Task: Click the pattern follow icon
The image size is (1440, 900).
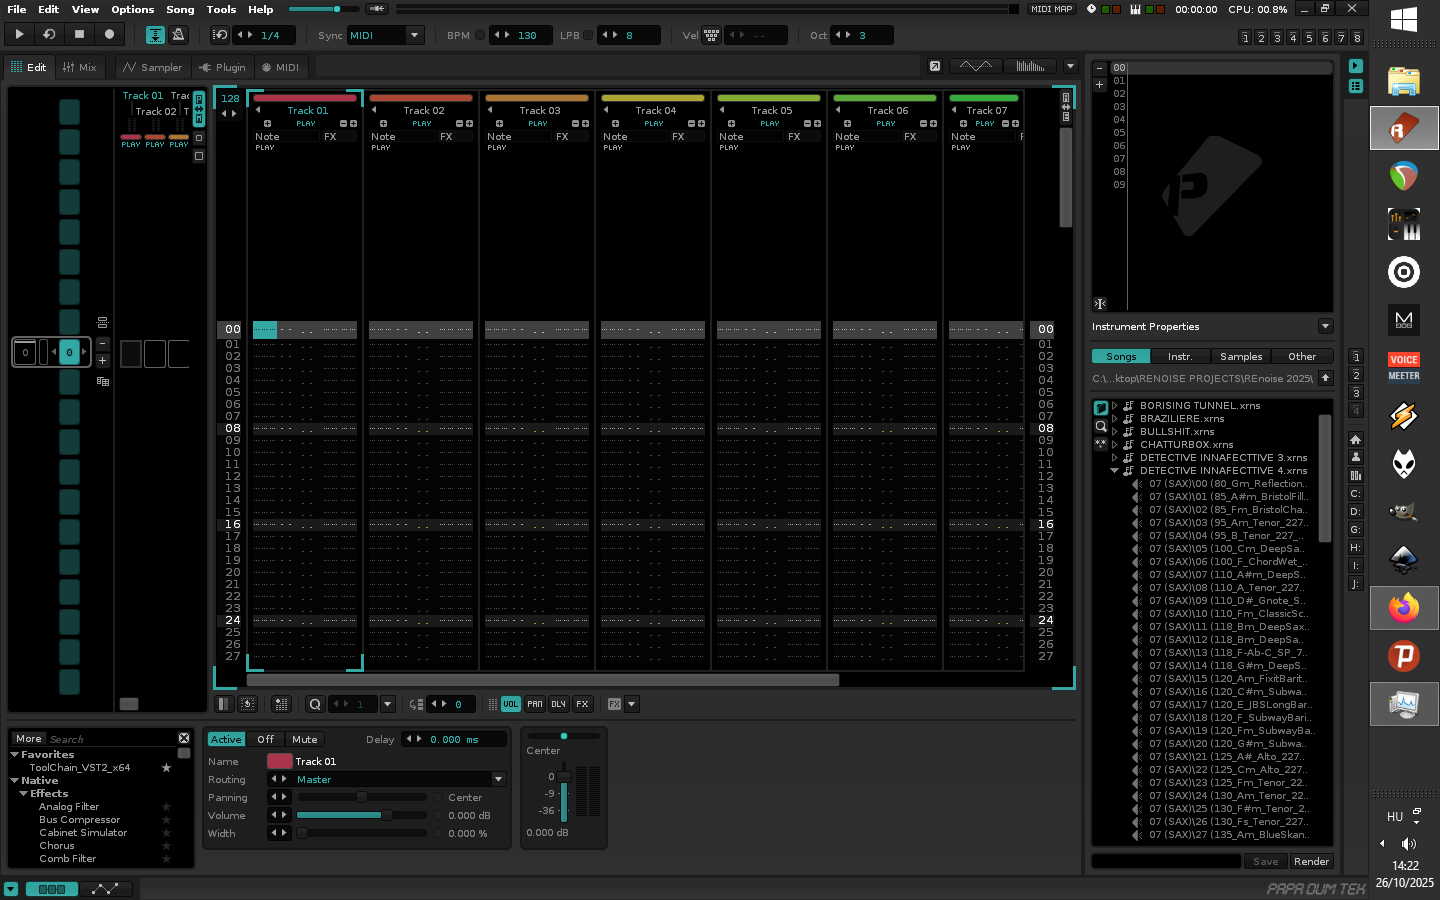Action: (x=155, y=35)
